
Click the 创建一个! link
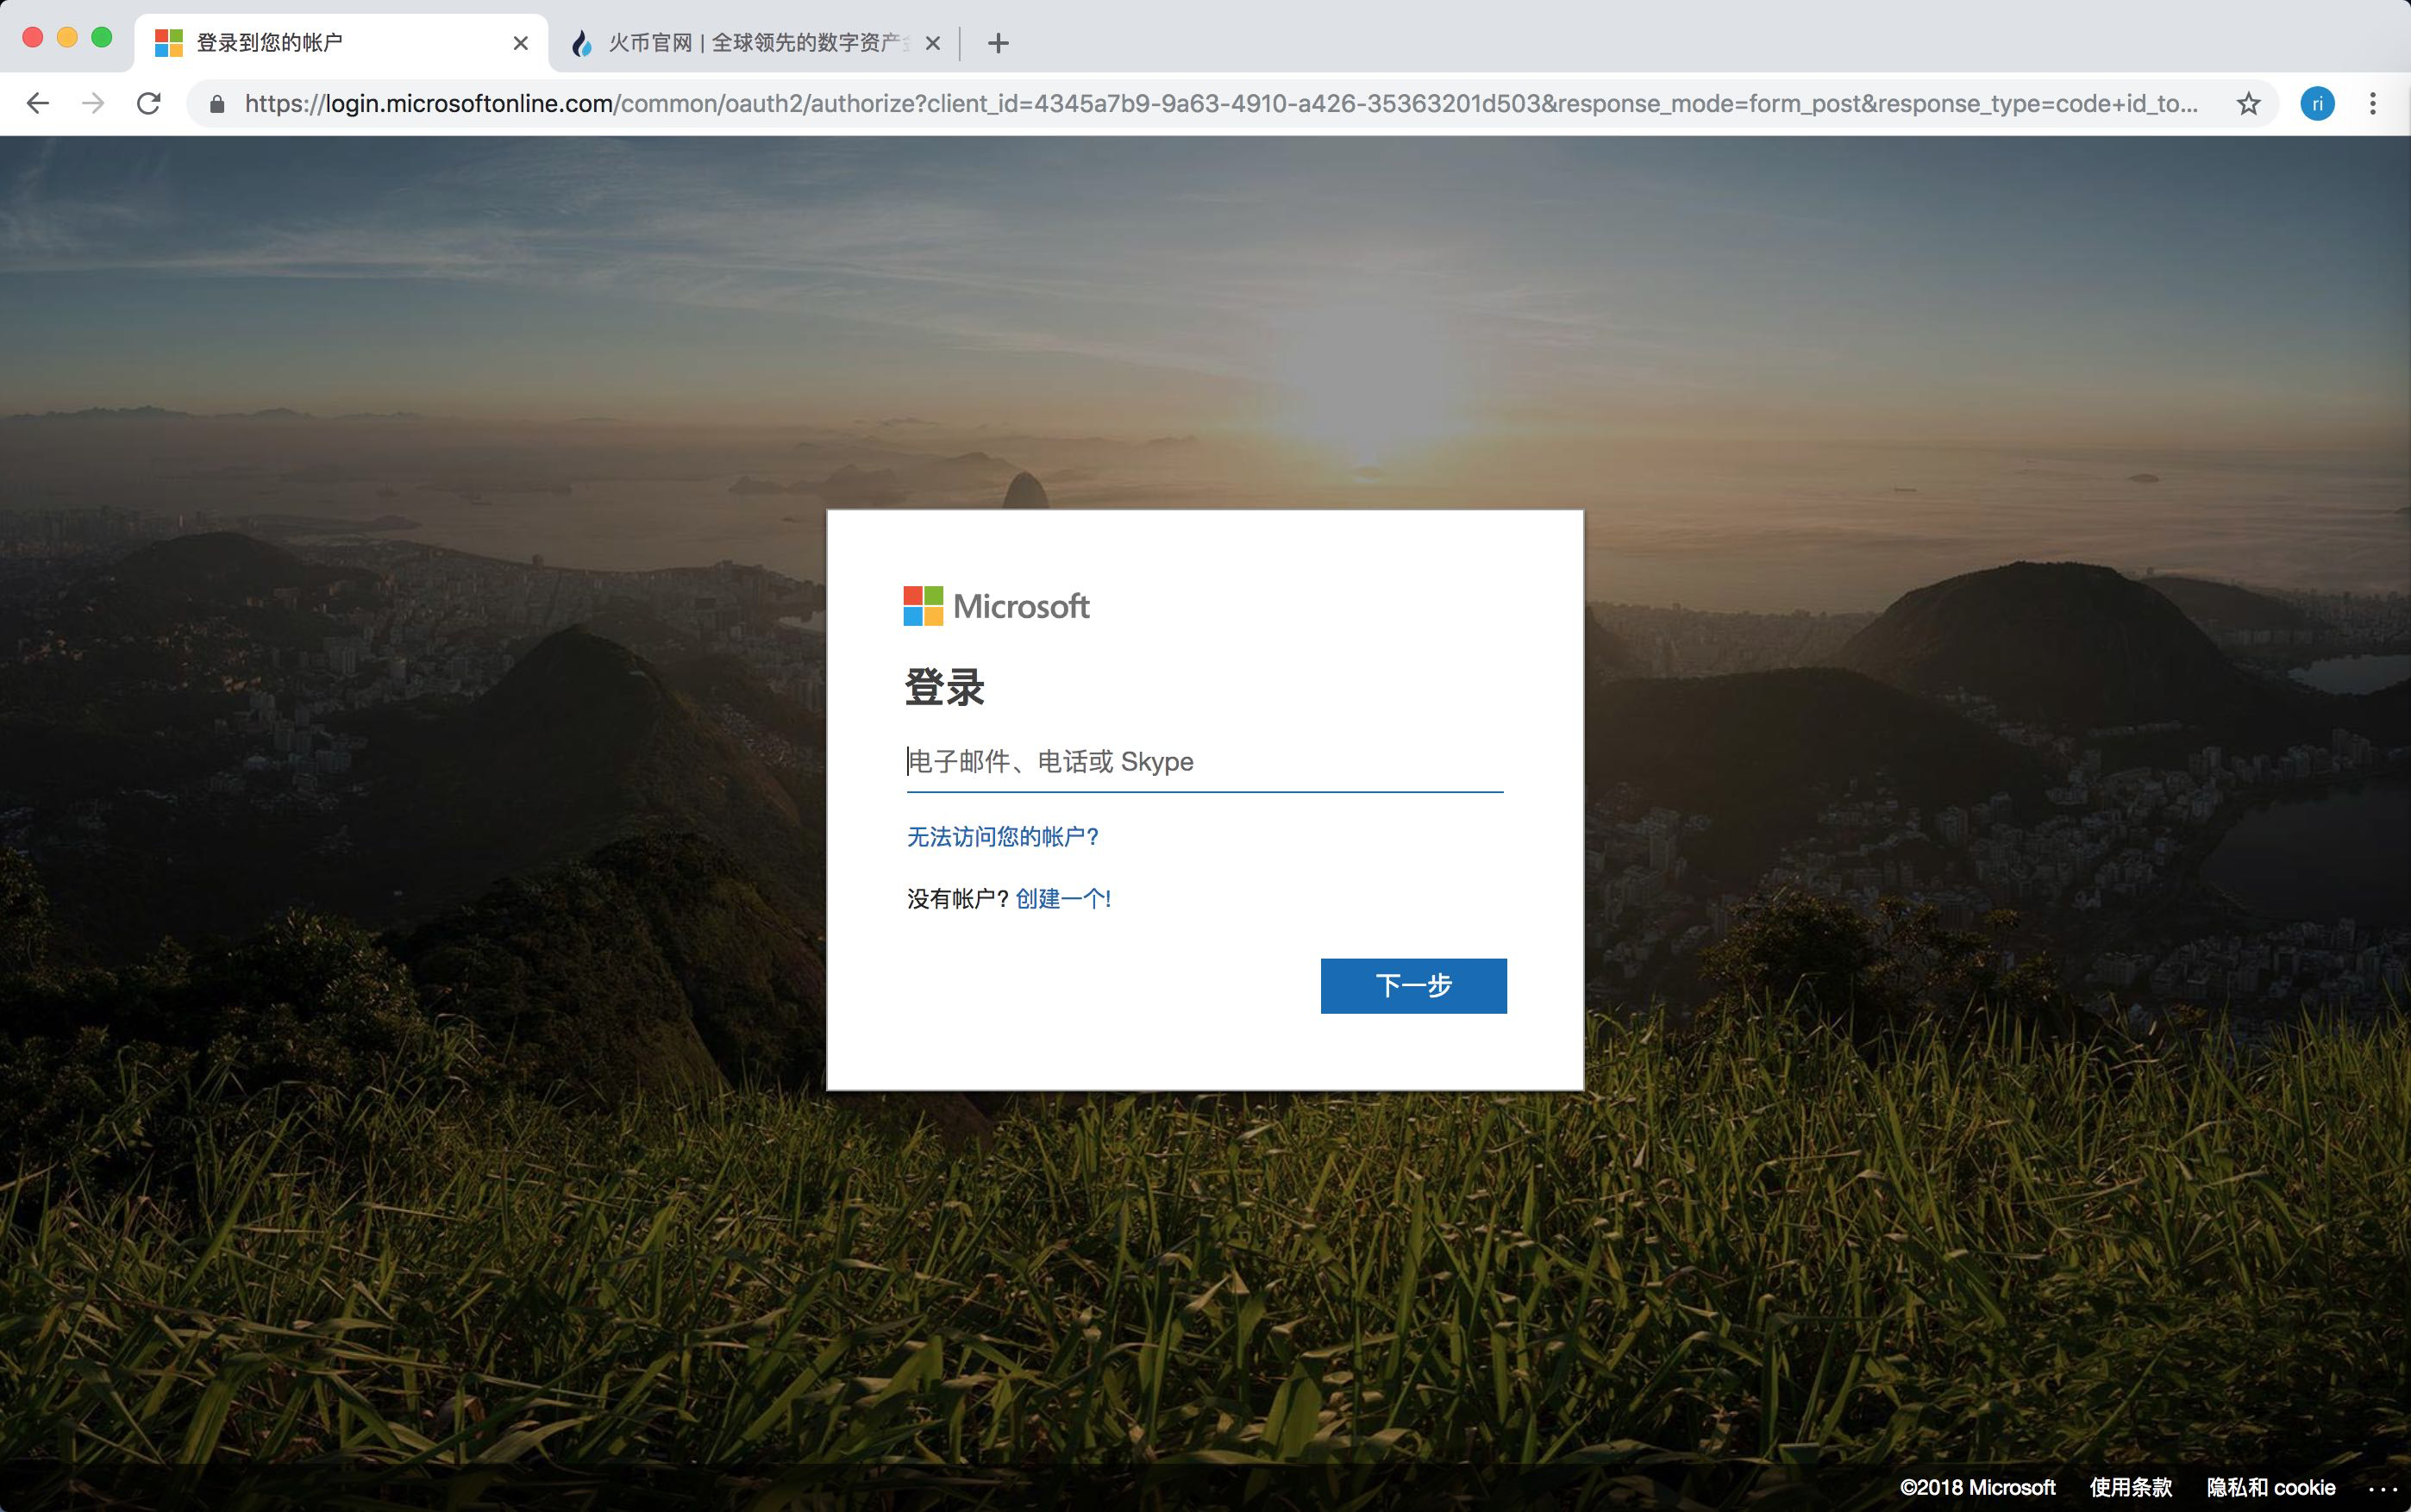click(1063, 898)
